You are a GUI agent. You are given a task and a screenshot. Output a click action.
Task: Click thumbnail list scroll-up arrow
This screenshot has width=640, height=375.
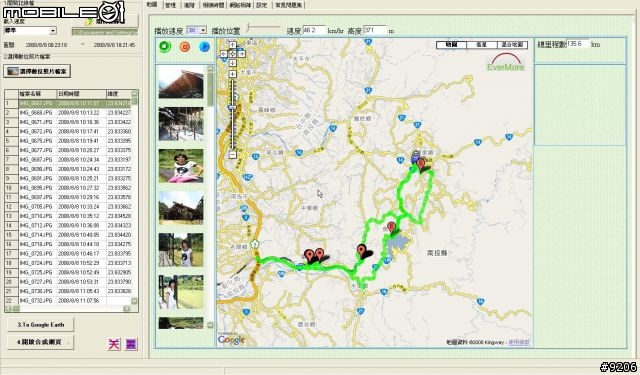click(210, 69)
